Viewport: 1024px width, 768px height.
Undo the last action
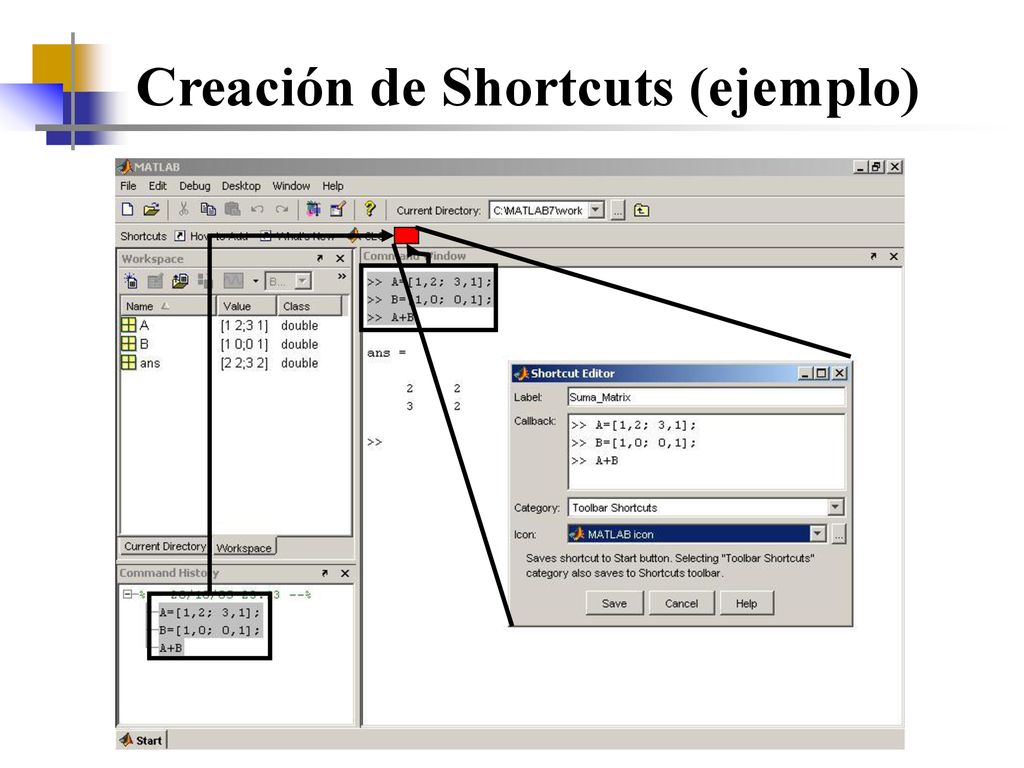point(257,210)
